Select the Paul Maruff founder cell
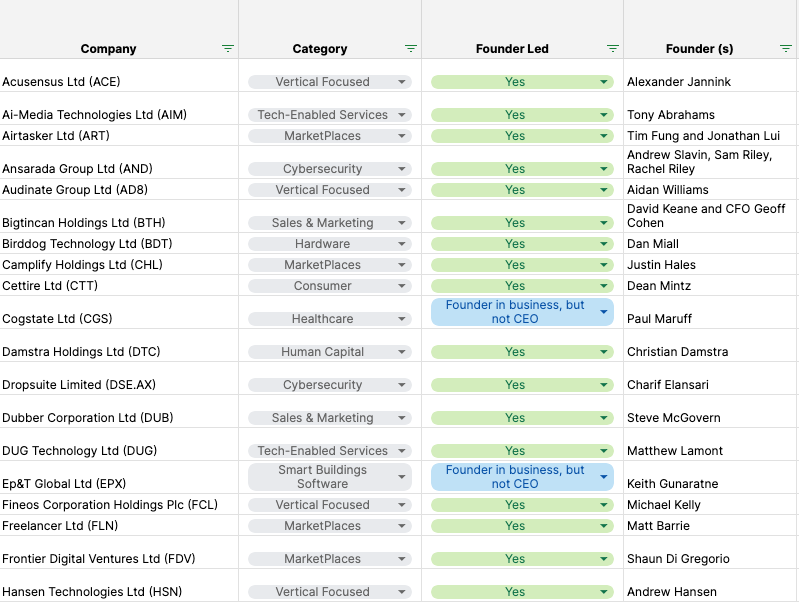This screenshot has width=799, height=602. (711, 312)
